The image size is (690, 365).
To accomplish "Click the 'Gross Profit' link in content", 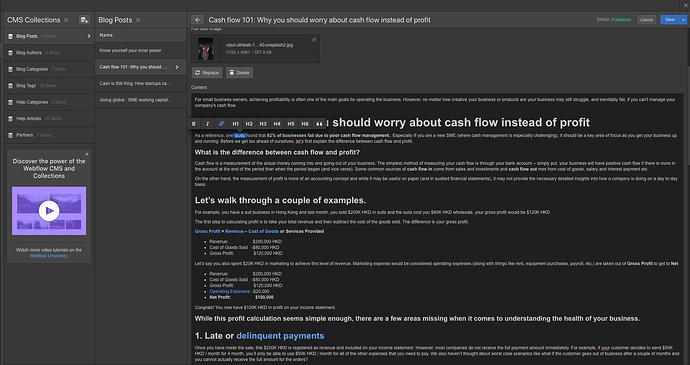I will tap(208, 231).
